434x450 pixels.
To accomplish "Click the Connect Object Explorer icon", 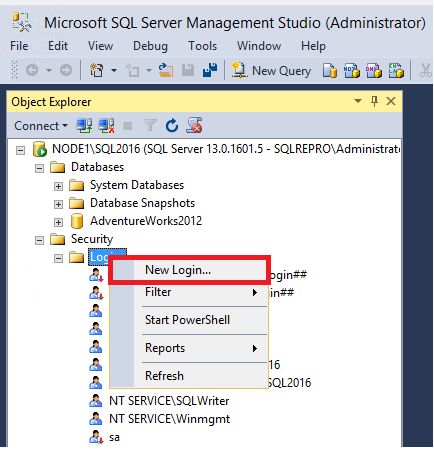I will (x=84, y=126).
